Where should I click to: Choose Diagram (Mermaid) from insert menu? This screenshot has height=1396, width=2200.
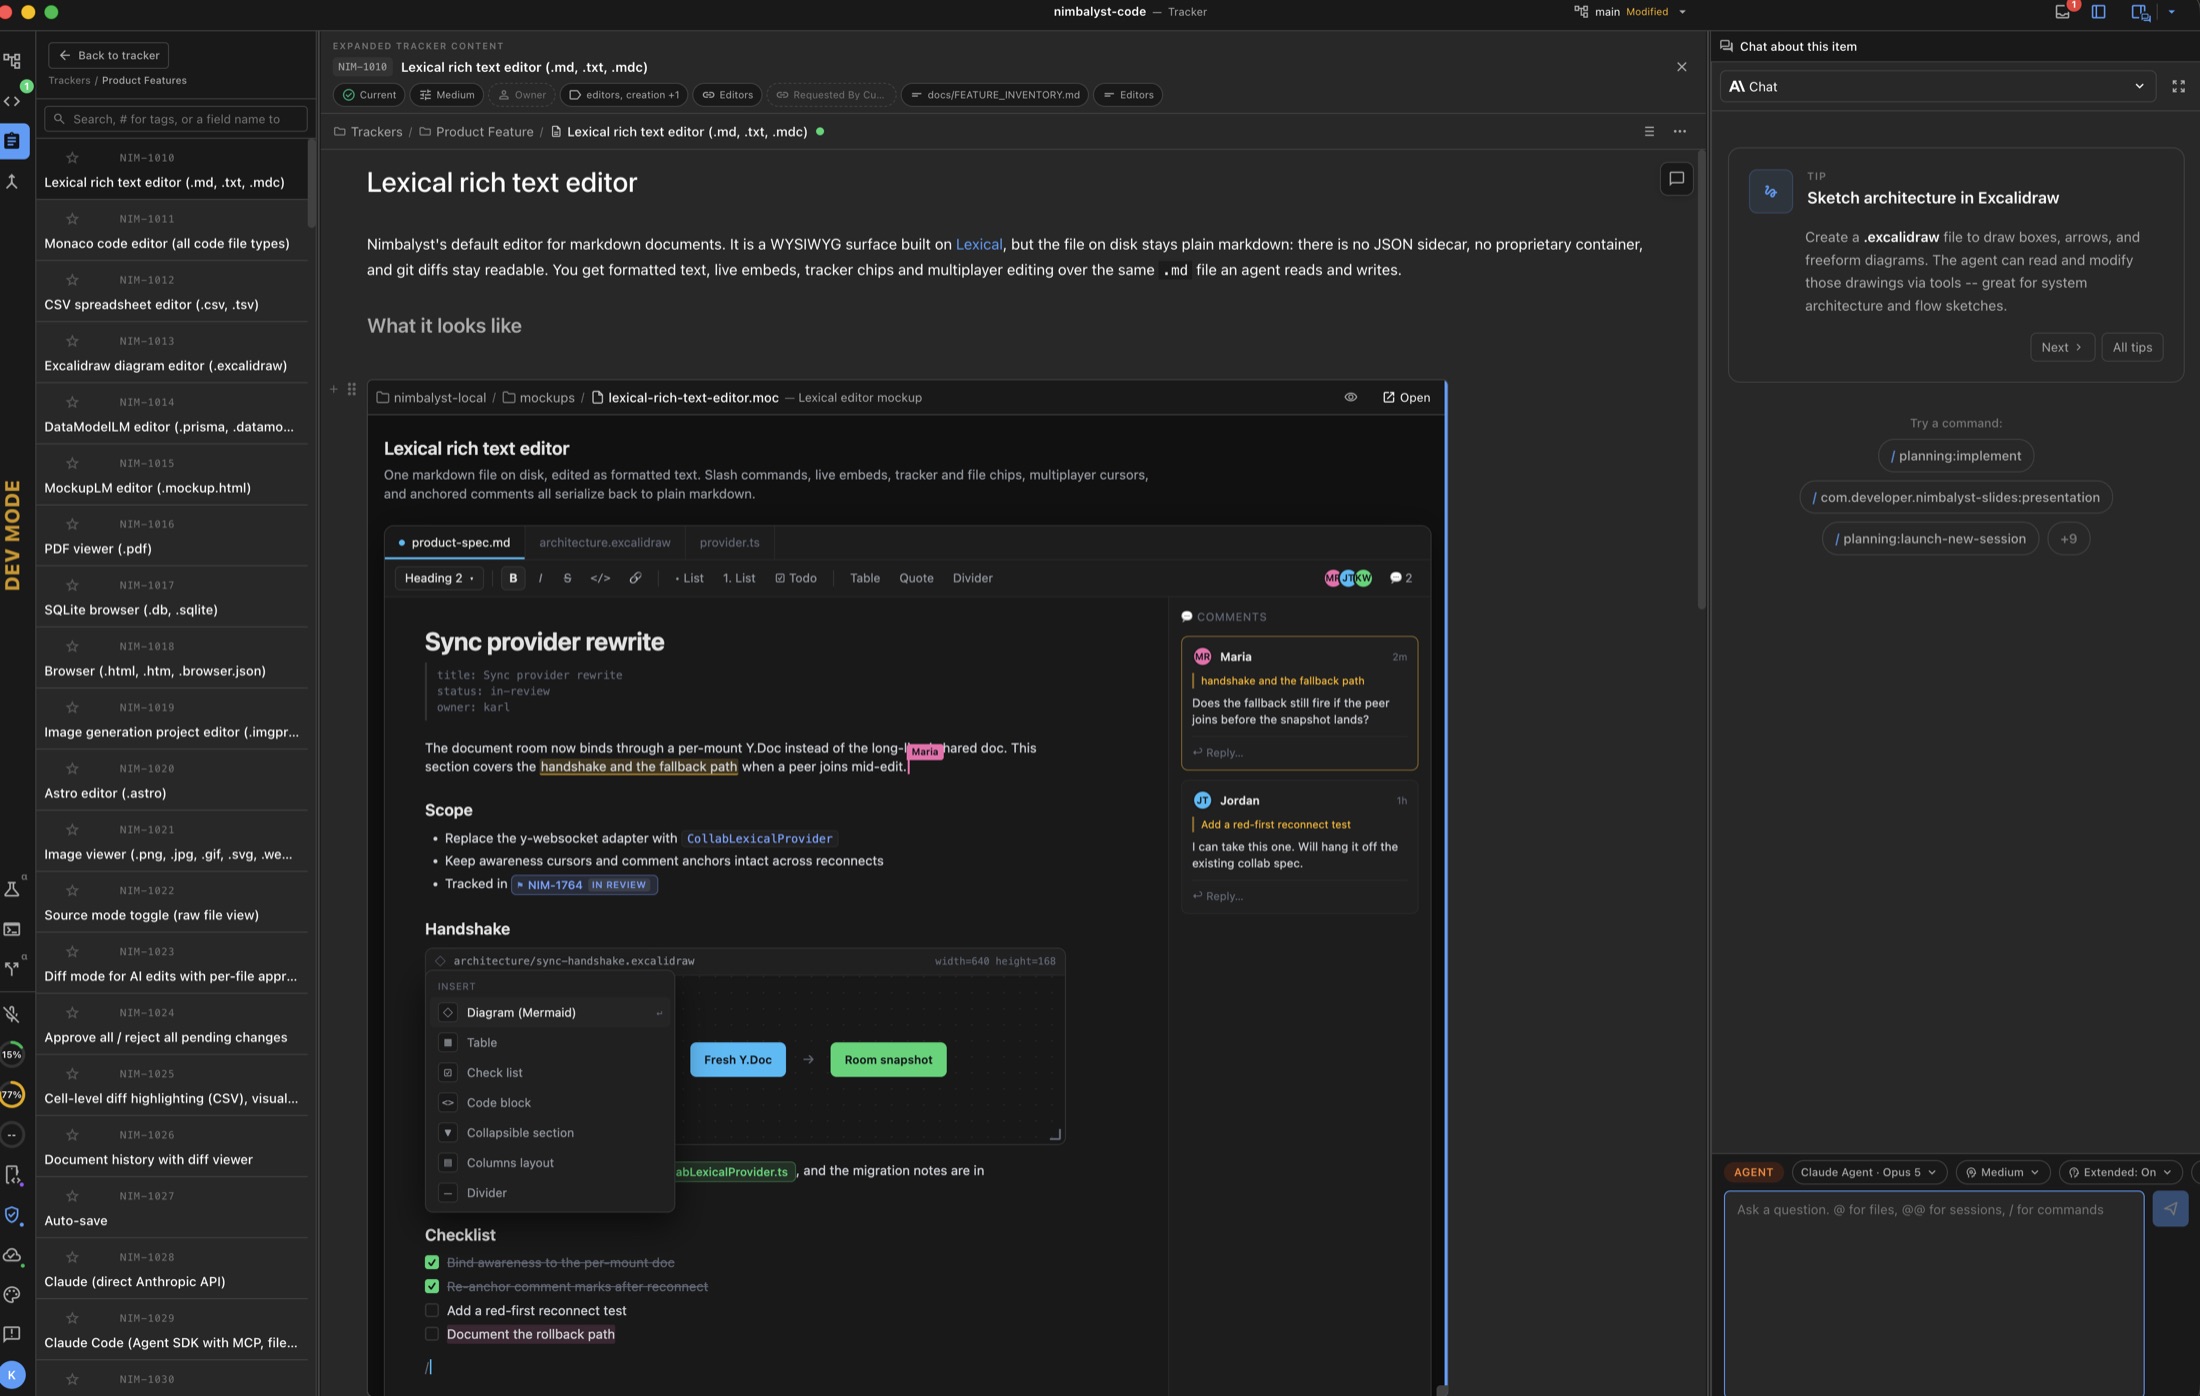(x=550, y=1013)
